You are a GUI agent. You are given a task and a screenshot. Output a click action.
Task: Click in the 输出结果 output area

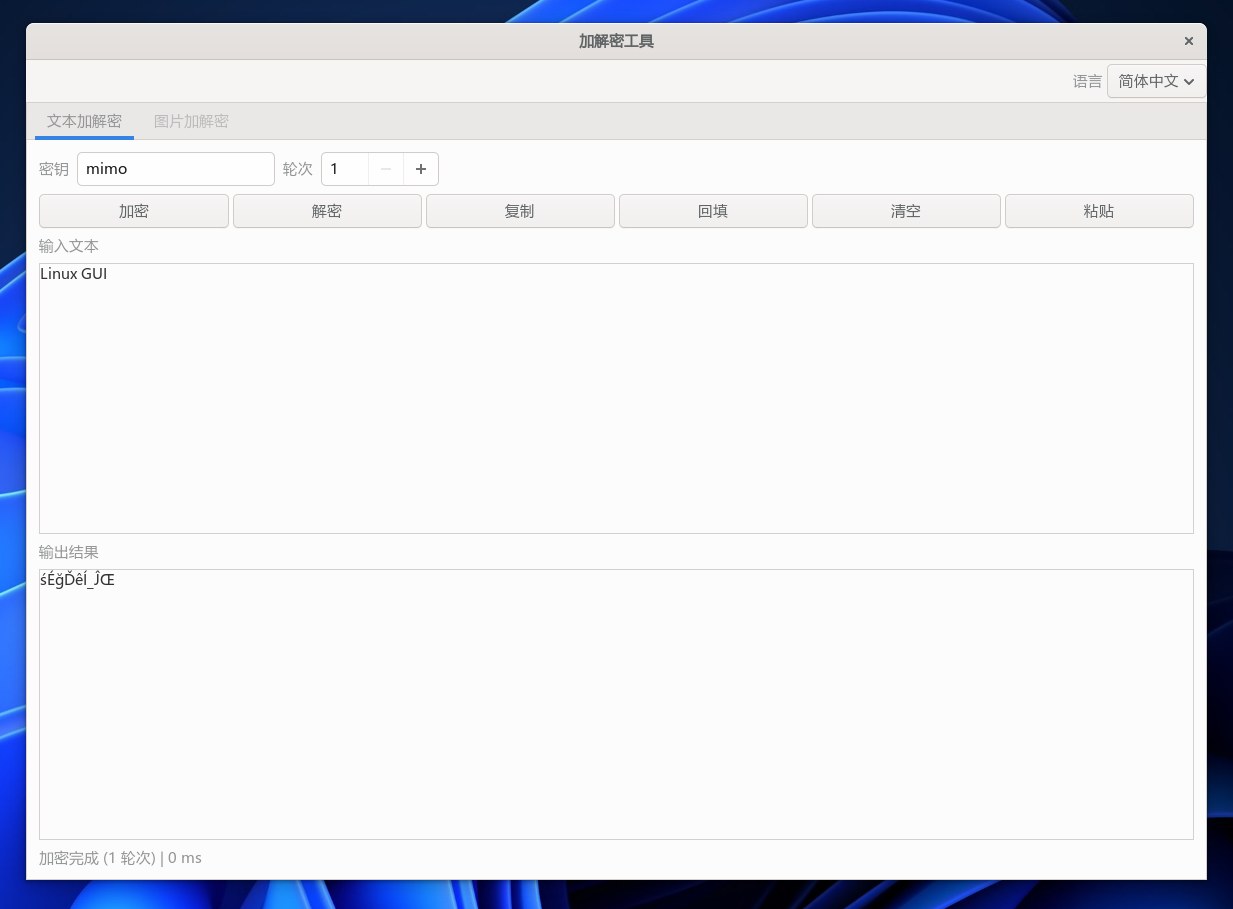click(616, 704)
